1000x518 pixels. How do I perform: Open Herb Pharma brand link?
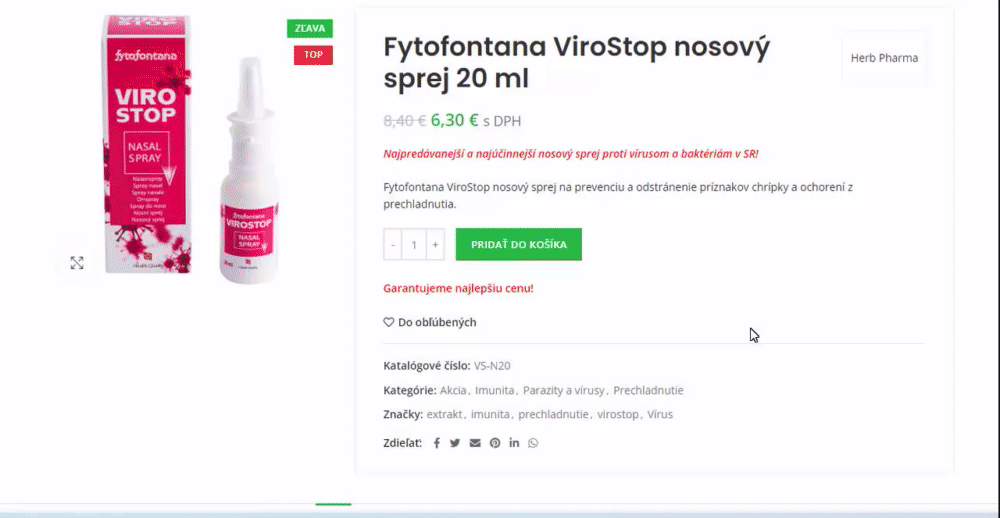tap(884, 58)
